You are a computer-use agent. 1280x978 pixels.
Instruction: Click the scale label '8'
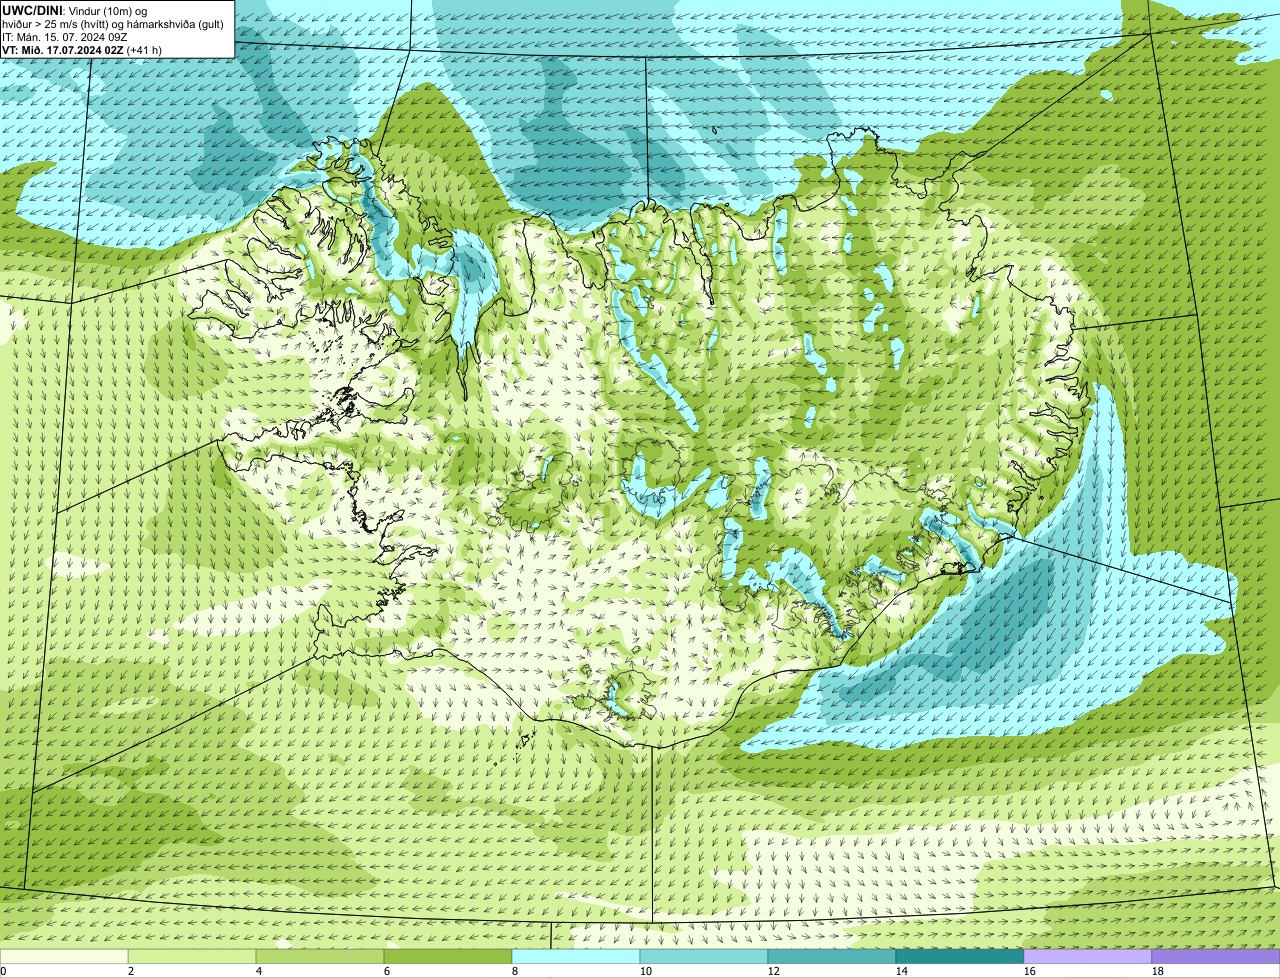515,971
